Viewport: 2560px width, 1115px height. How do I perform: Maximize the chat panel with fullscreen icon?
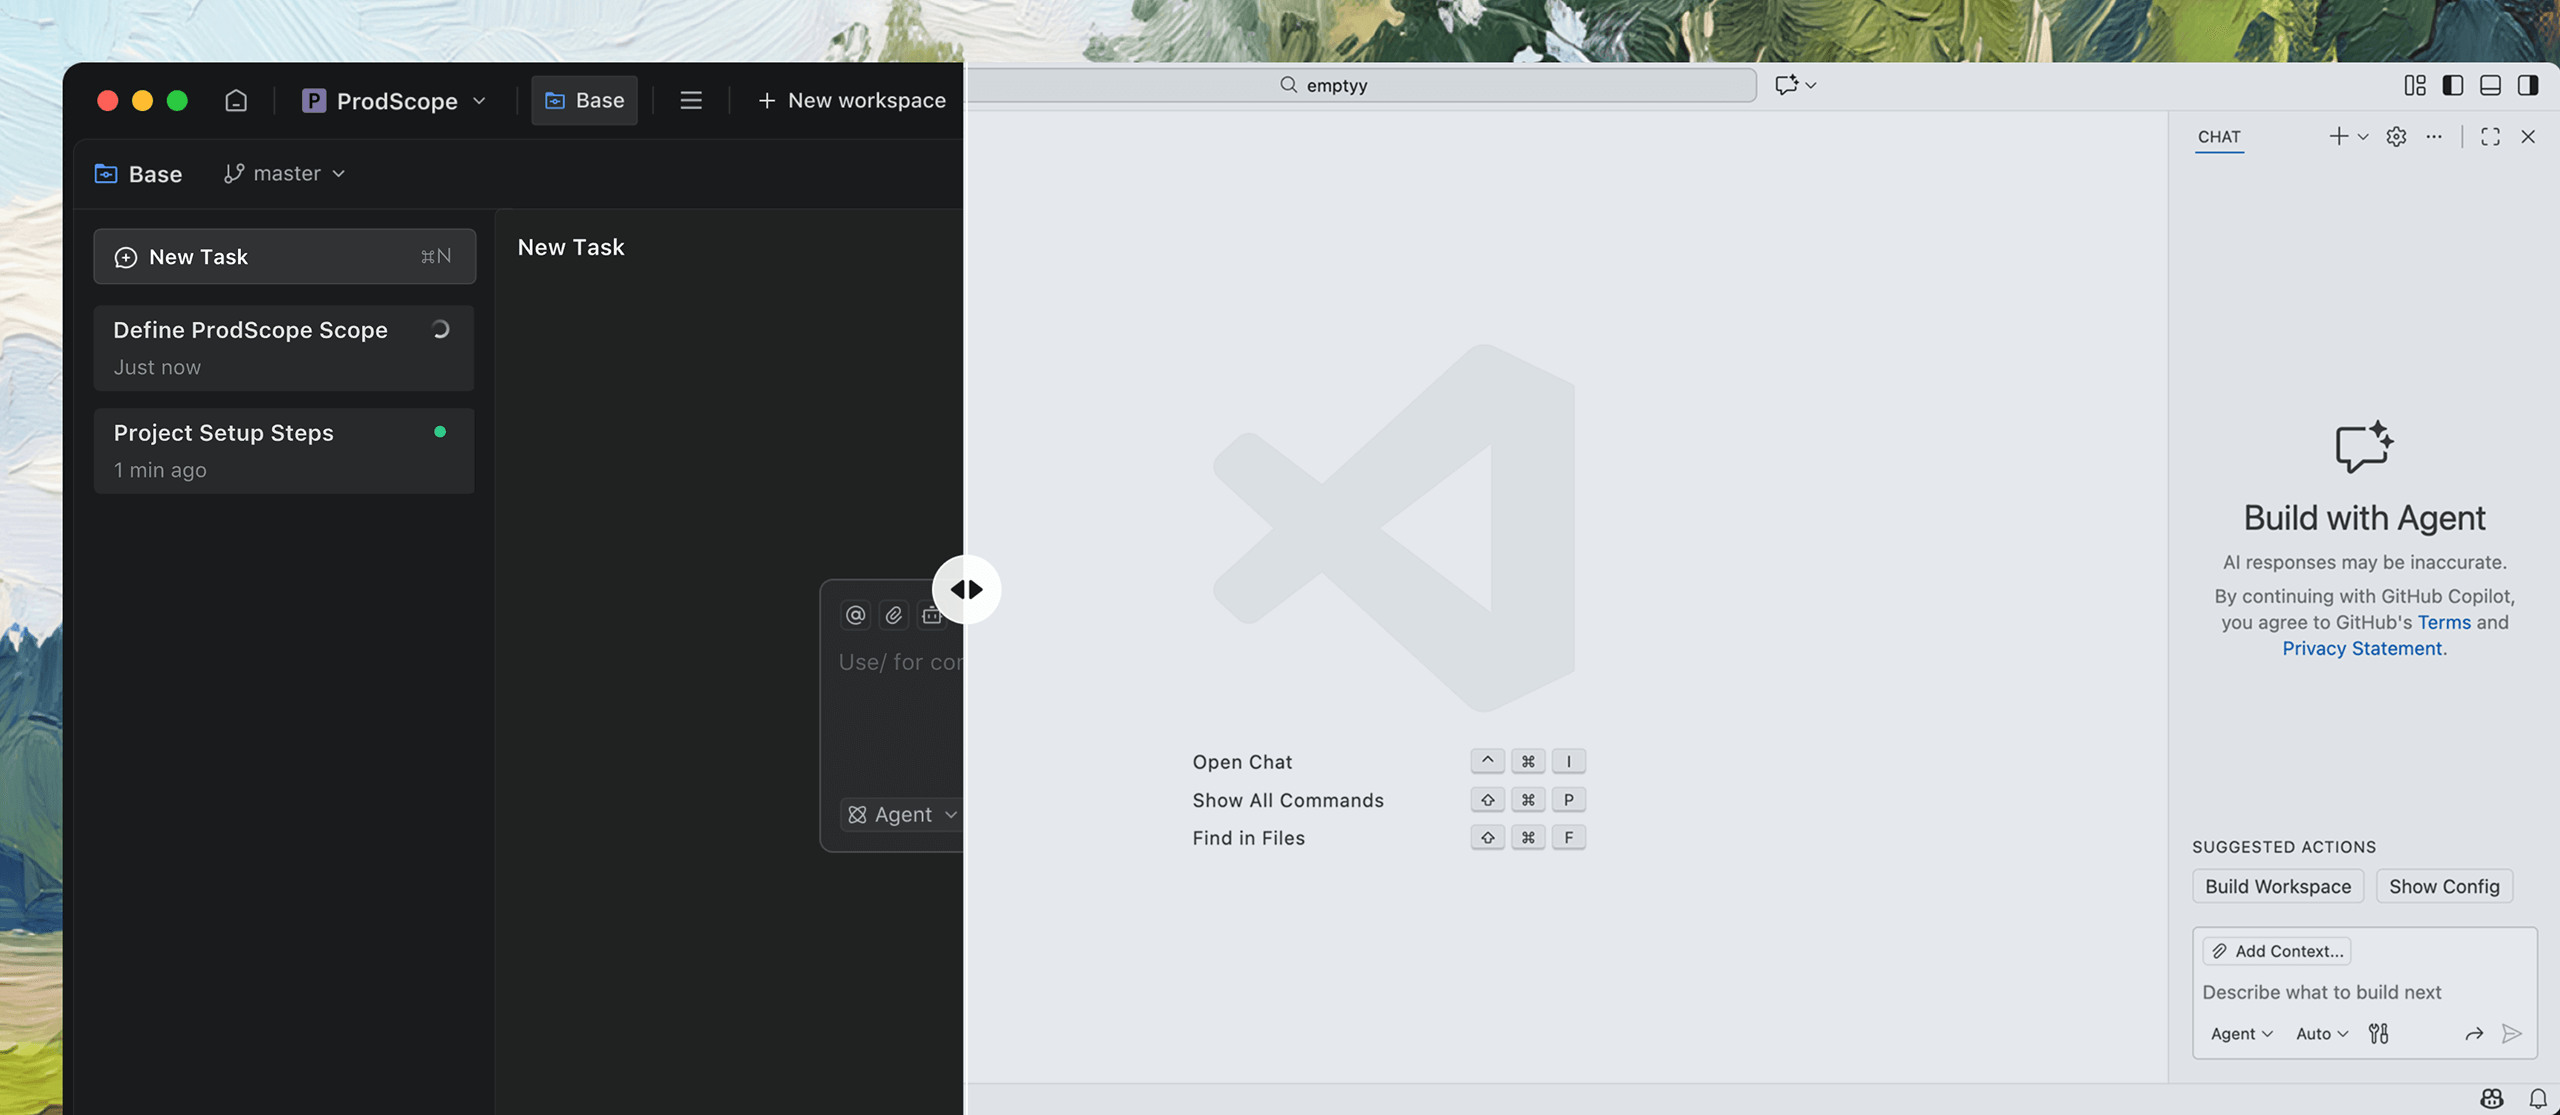2490,137
